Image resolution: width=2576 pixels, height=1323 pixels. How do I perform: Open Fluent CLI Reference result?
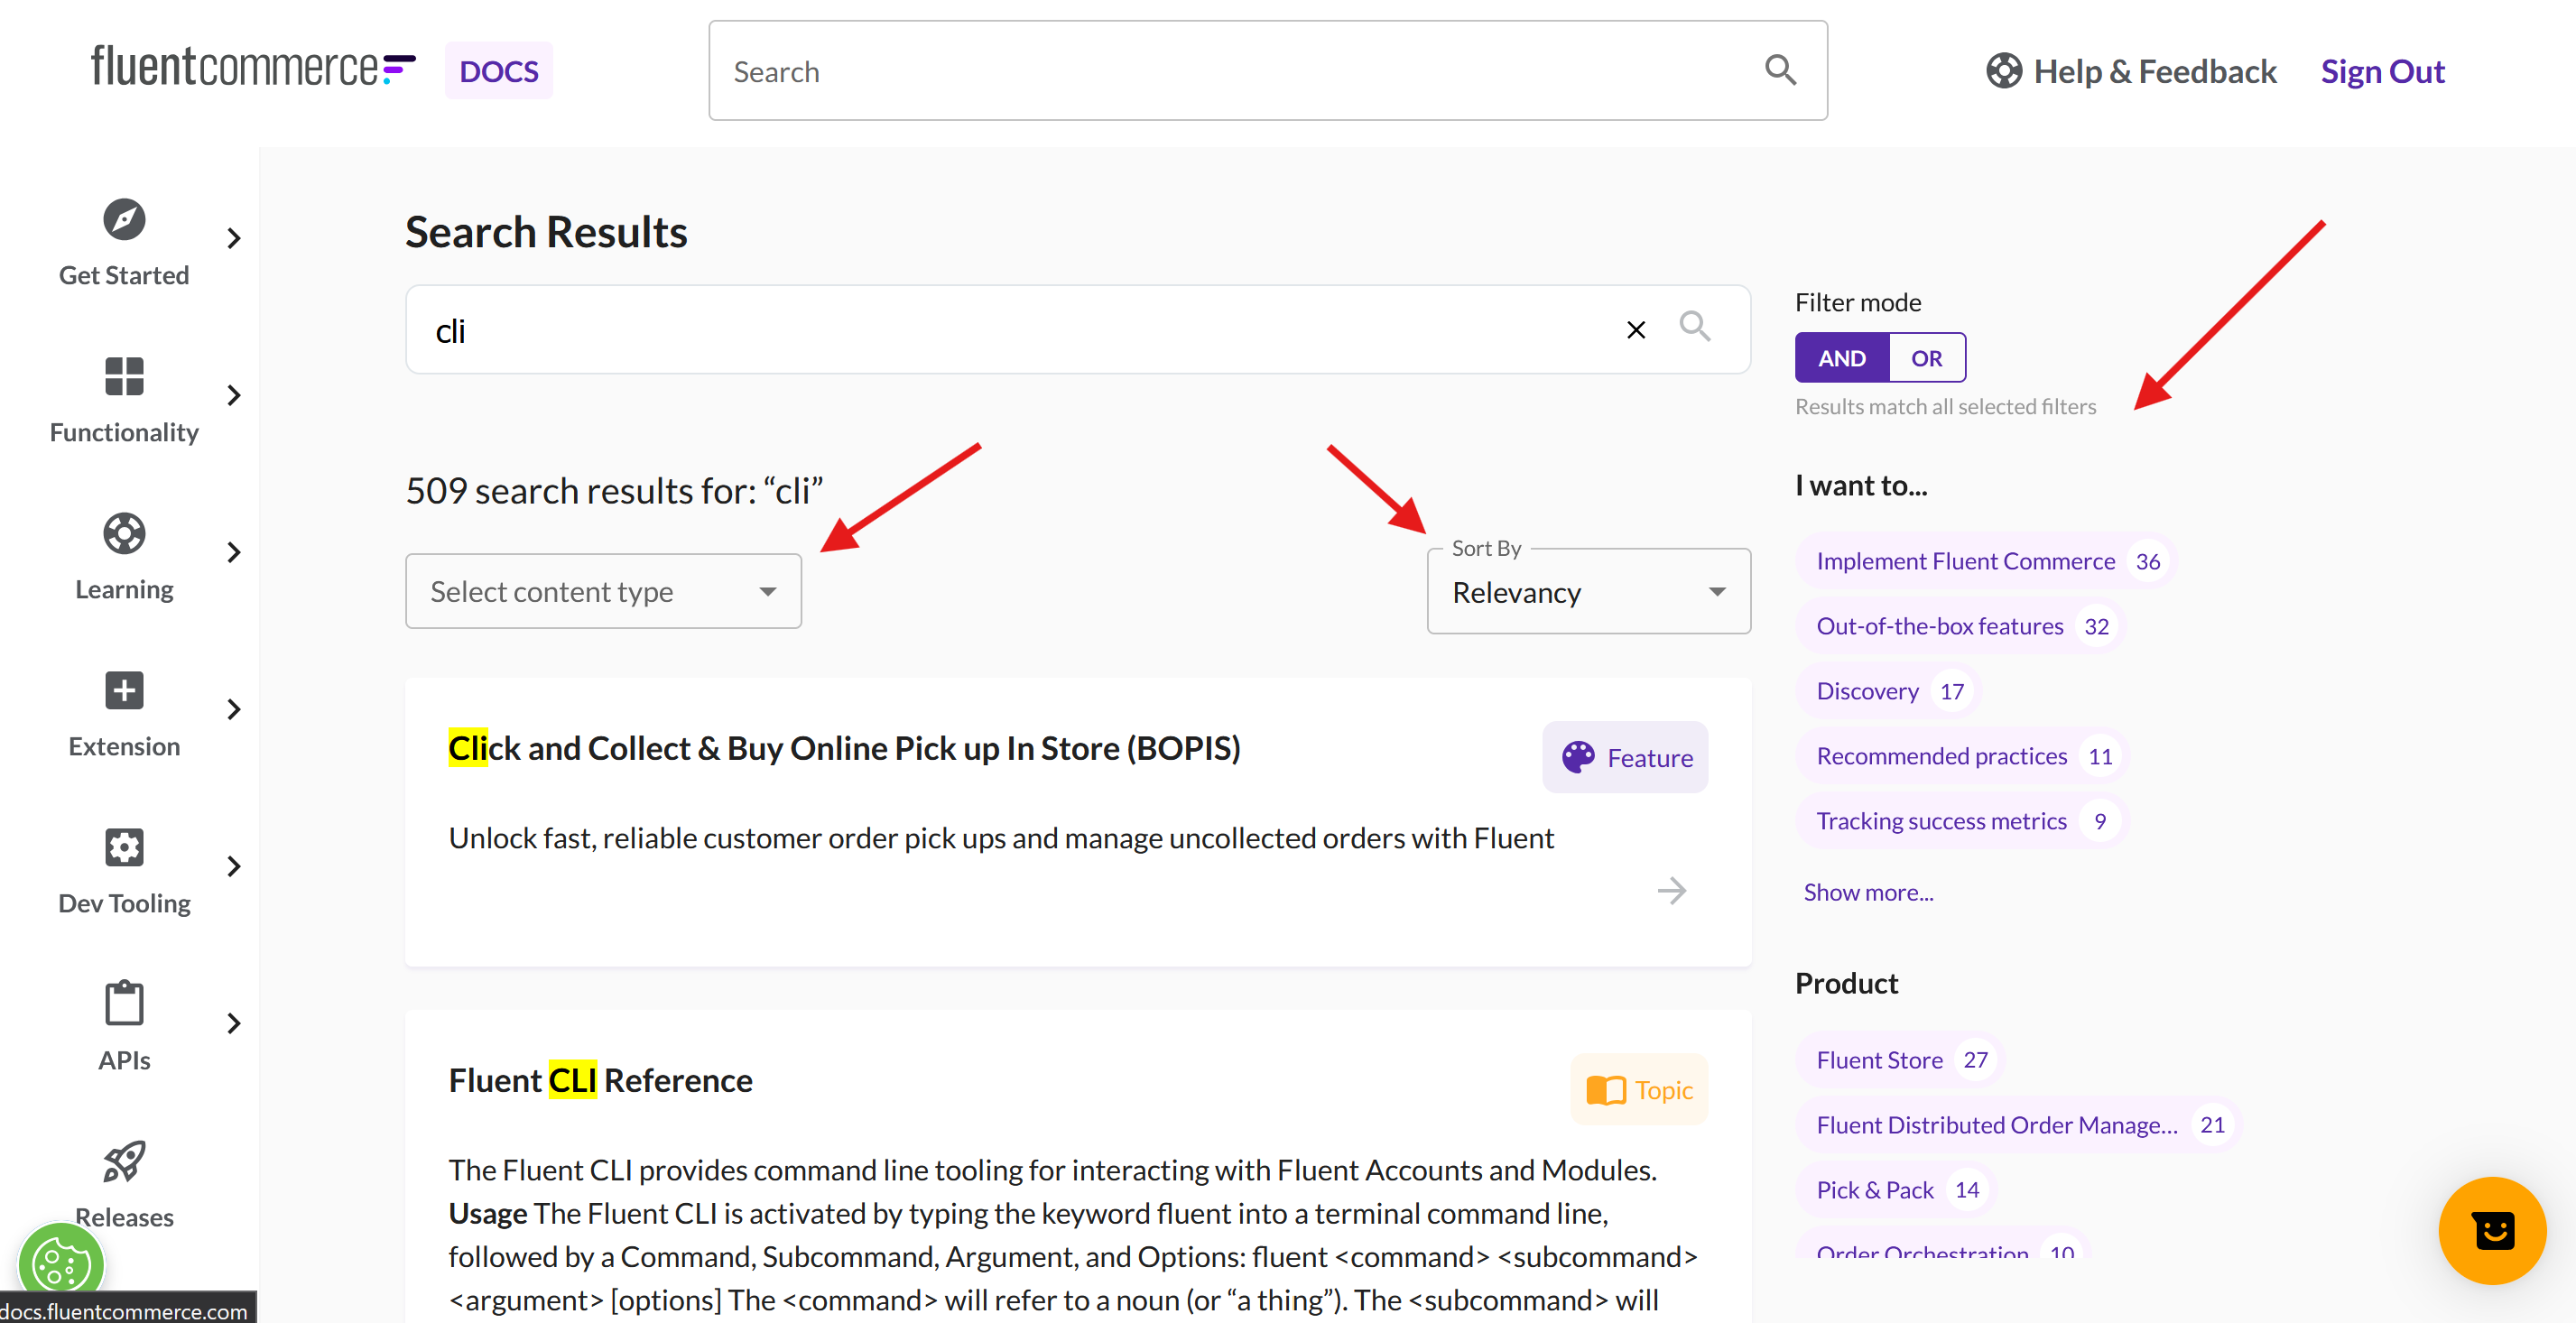click(x=600, y=1080)
